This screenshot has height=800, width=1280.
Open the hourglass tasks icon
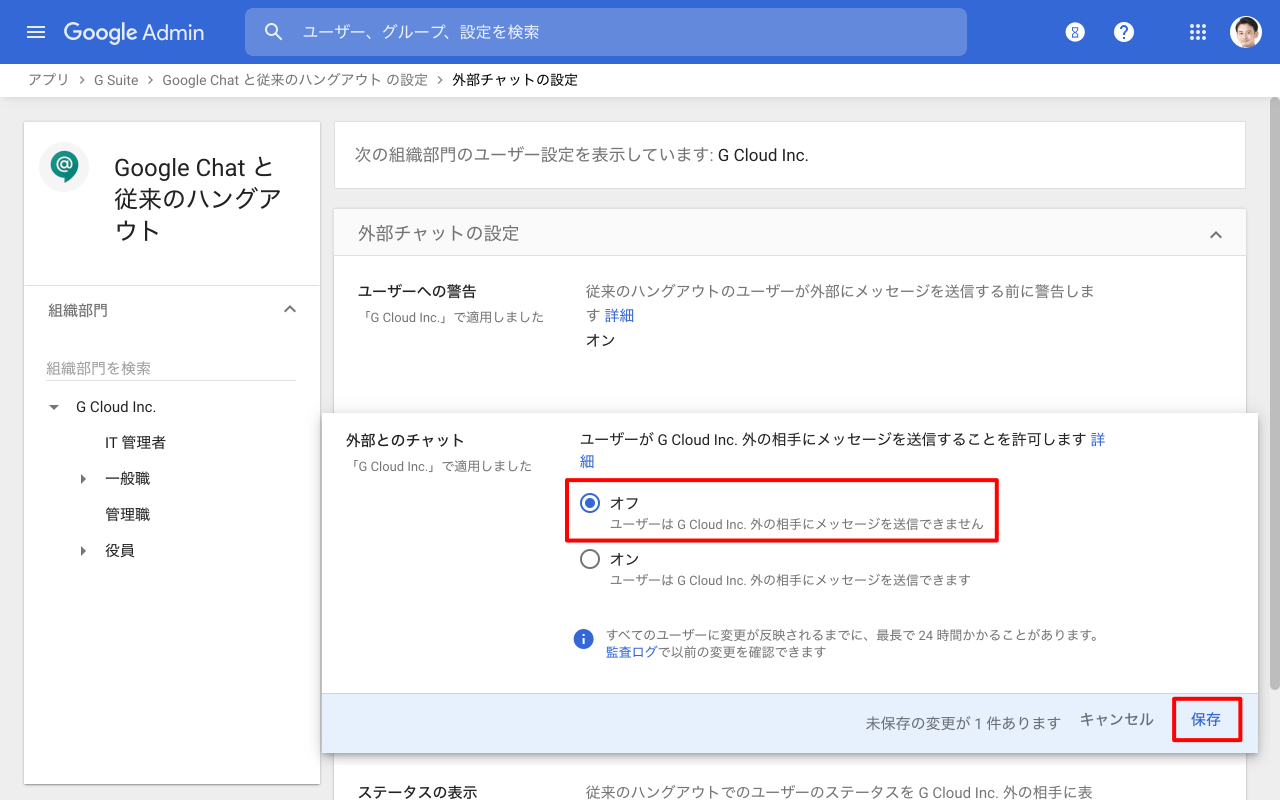1075,32
